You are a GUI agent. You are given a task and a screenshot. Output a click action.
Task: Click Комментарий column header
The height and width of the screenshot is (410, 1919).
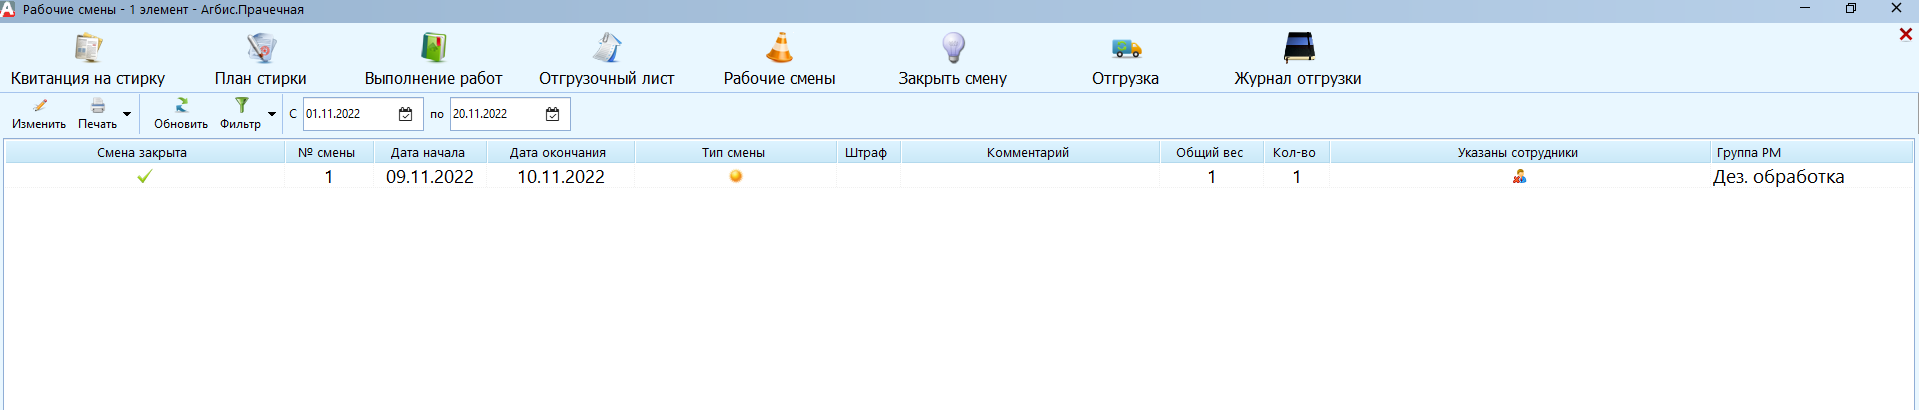coord(1029,152)
